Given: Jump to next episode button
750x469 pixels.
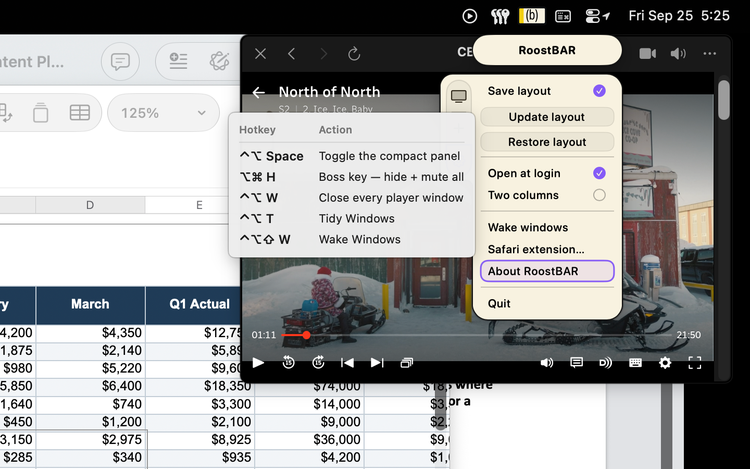Looking at the screenshot, I should pos(377,363).
